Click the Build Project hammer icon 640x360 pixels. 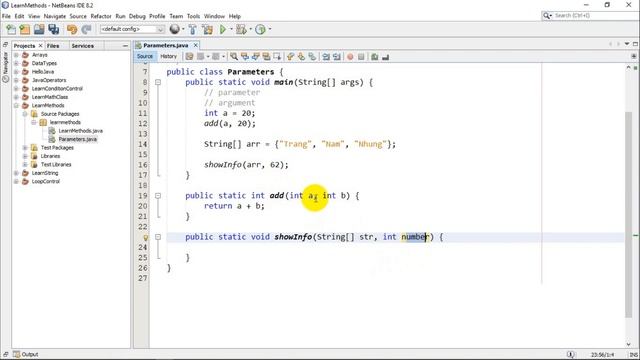[x=193, y=29]
